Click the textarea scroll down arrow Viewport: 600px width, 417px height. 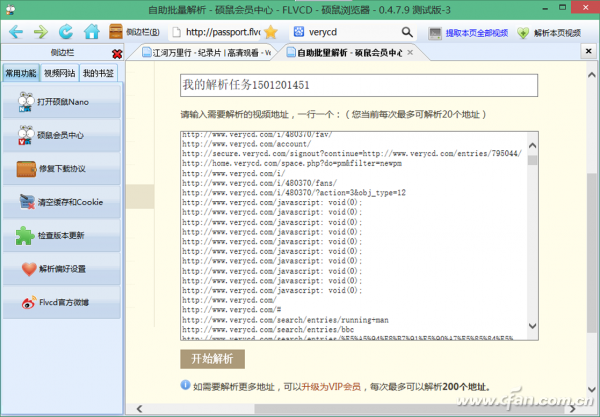click(x=532, y=326)
